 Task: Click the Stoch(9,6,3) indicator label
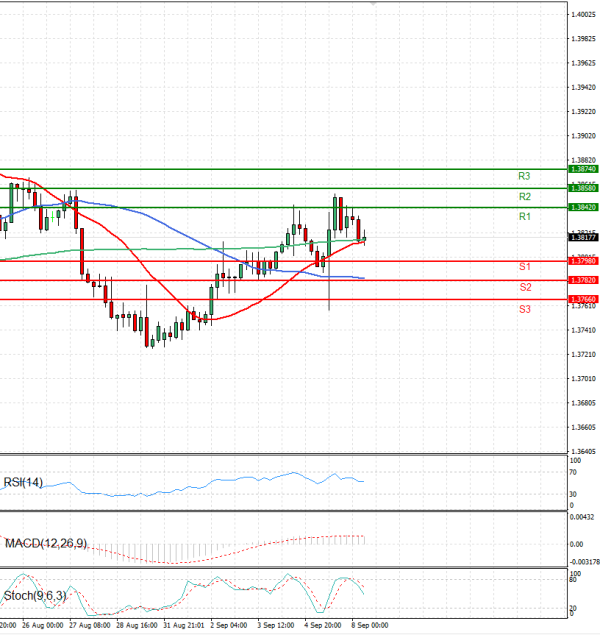(35, 596)
